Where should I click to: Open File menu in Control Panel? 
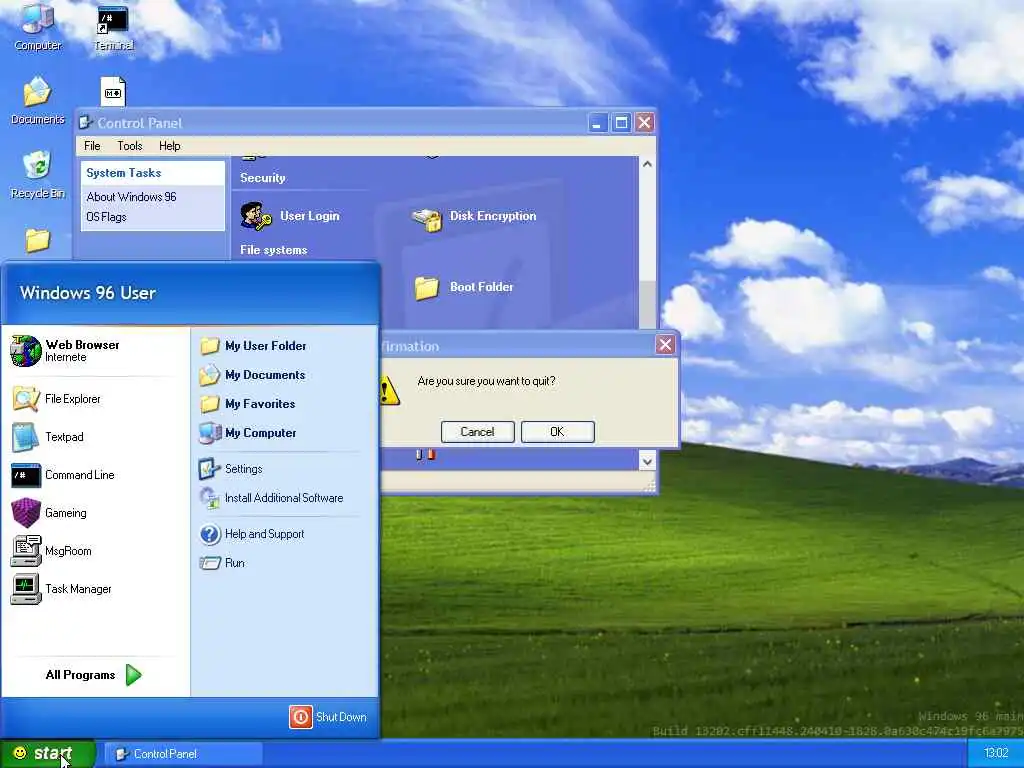(92, 146)
